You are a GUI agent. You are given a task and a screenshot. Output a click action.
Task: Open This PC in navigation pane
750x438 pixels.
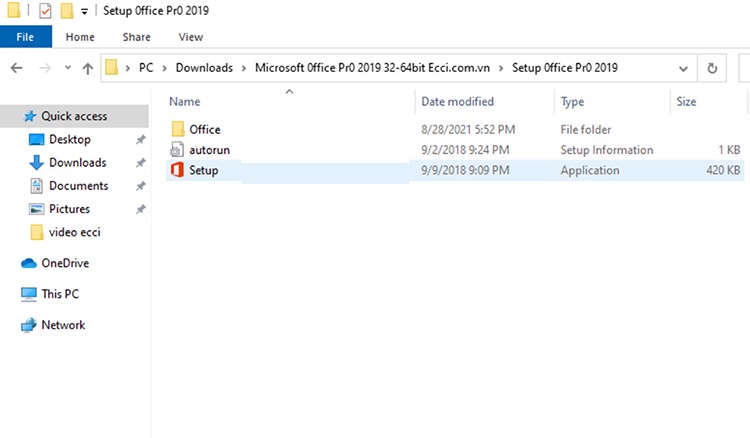pyautogui.click(x=60, y=294)
